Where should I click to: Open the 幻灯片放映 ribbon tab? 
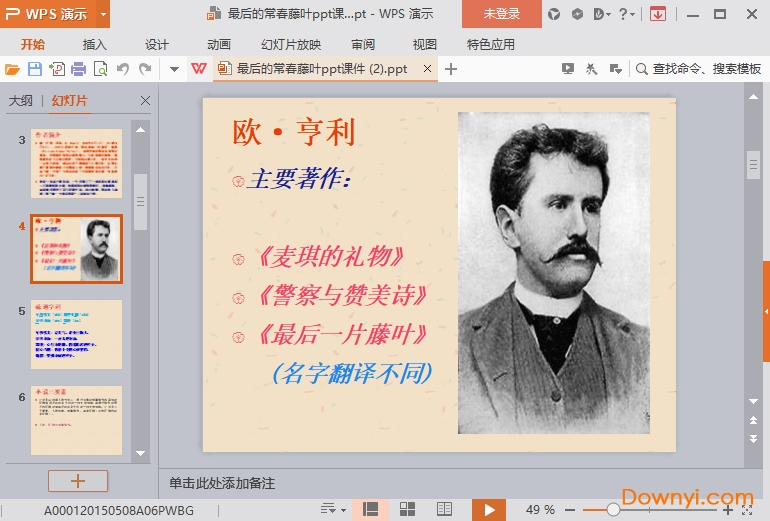pos(291,44)
